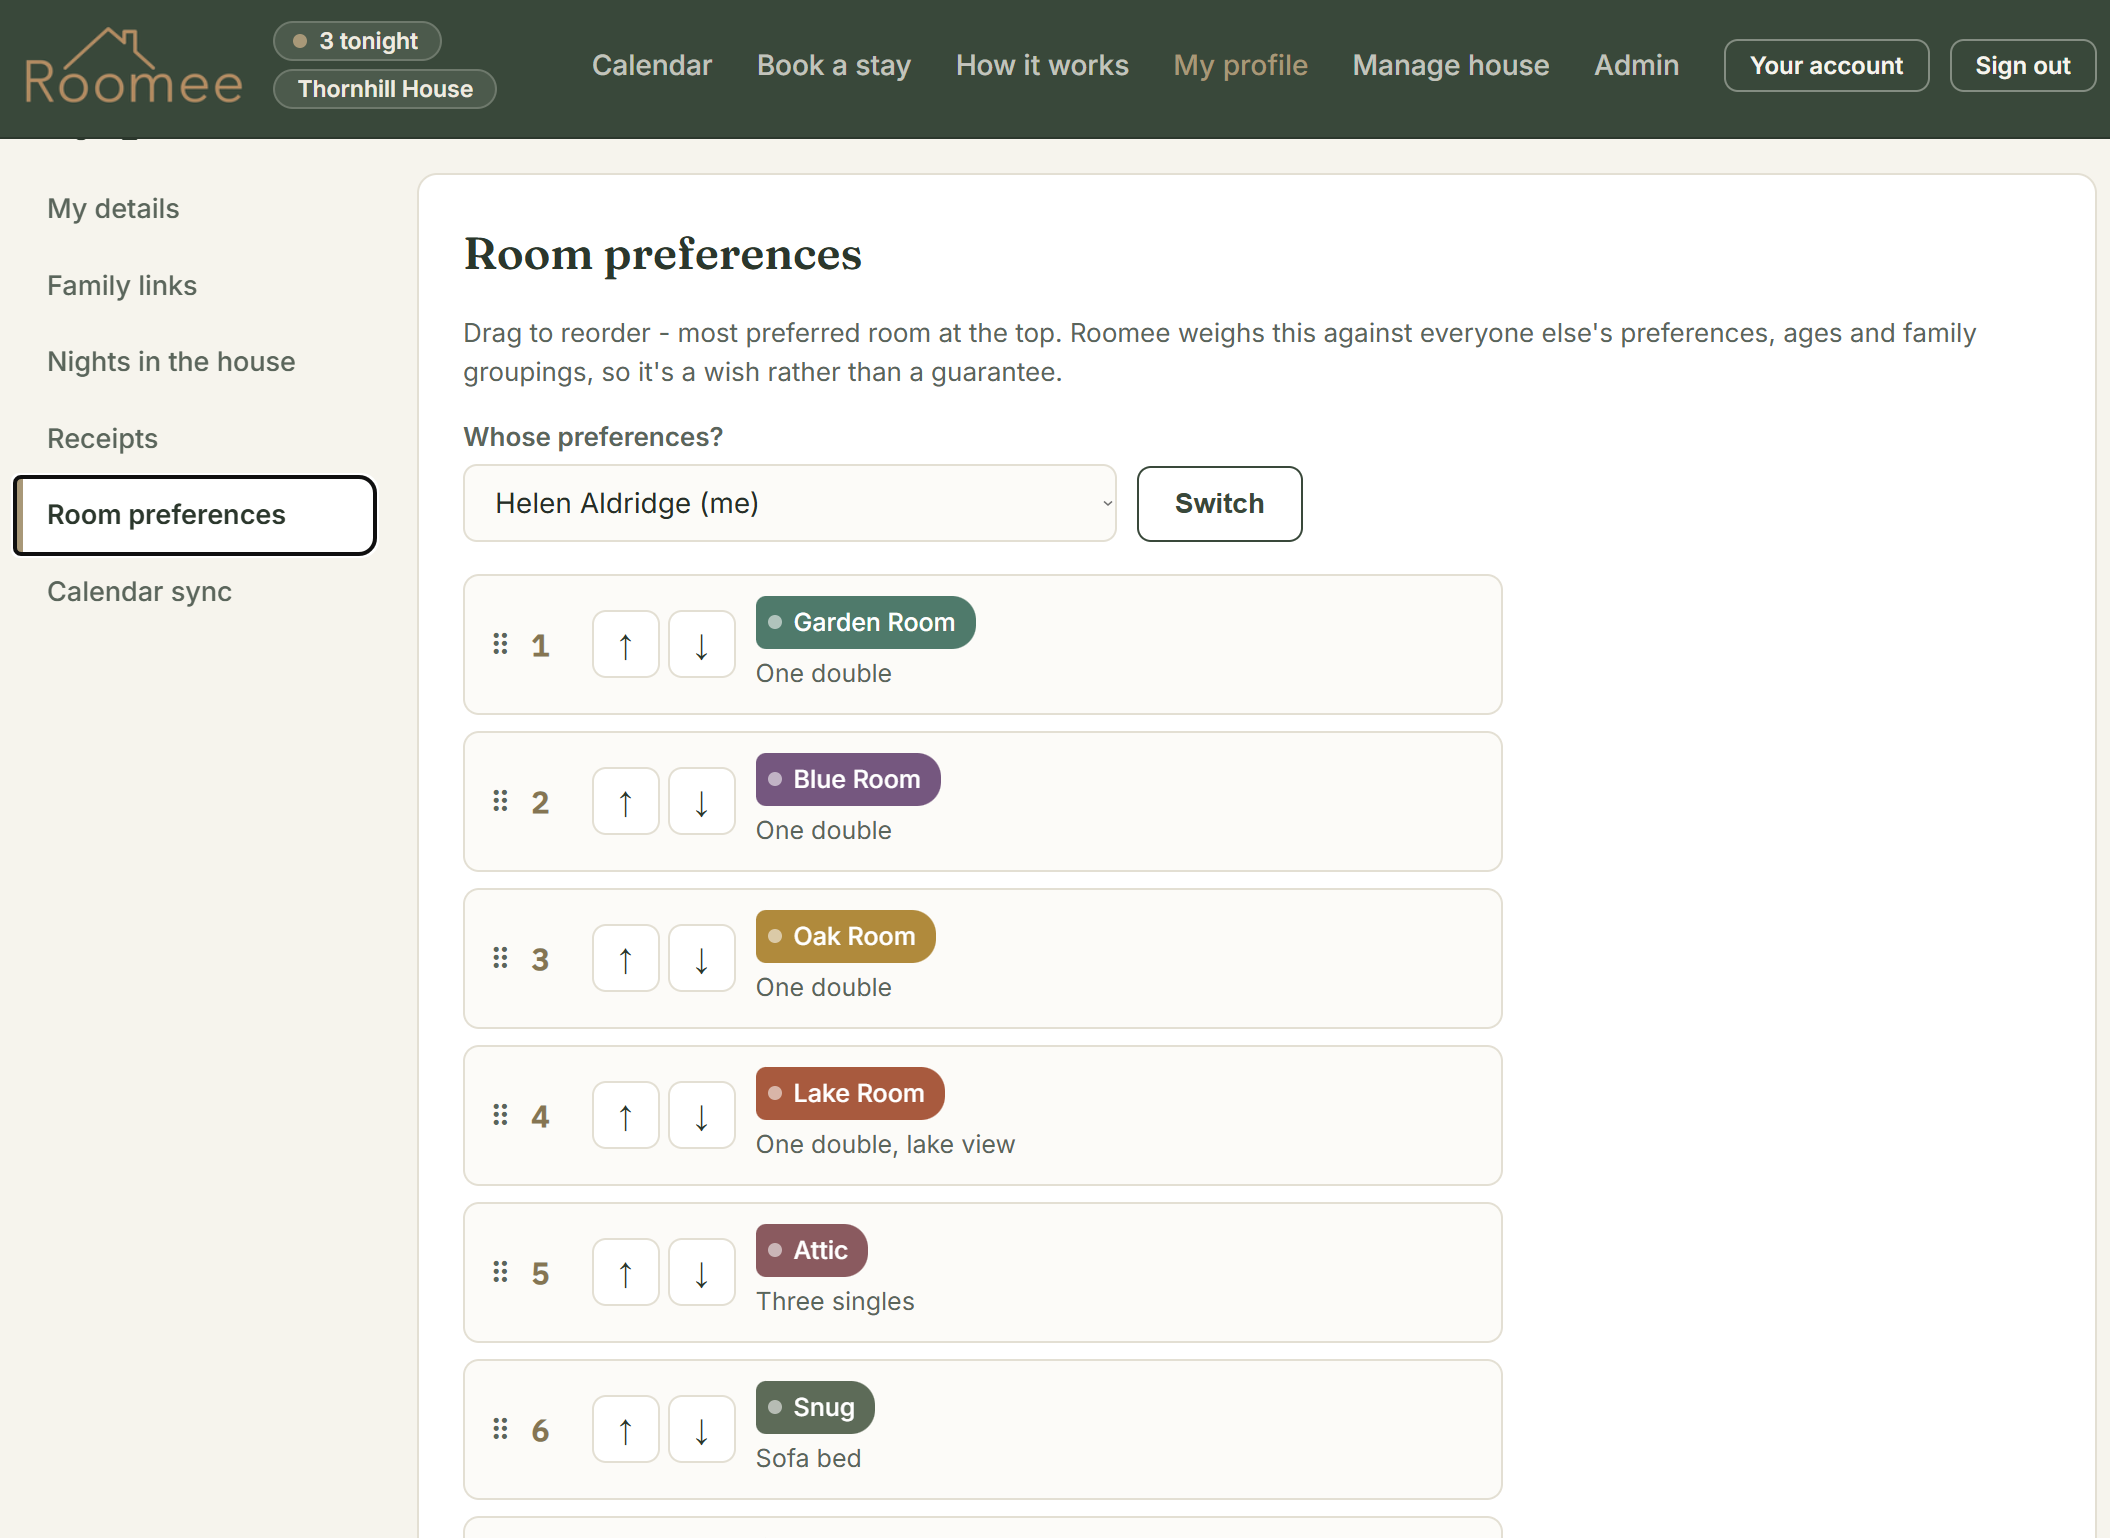
Task: Move Snug up with arrow
Action: click(626, 1430)
